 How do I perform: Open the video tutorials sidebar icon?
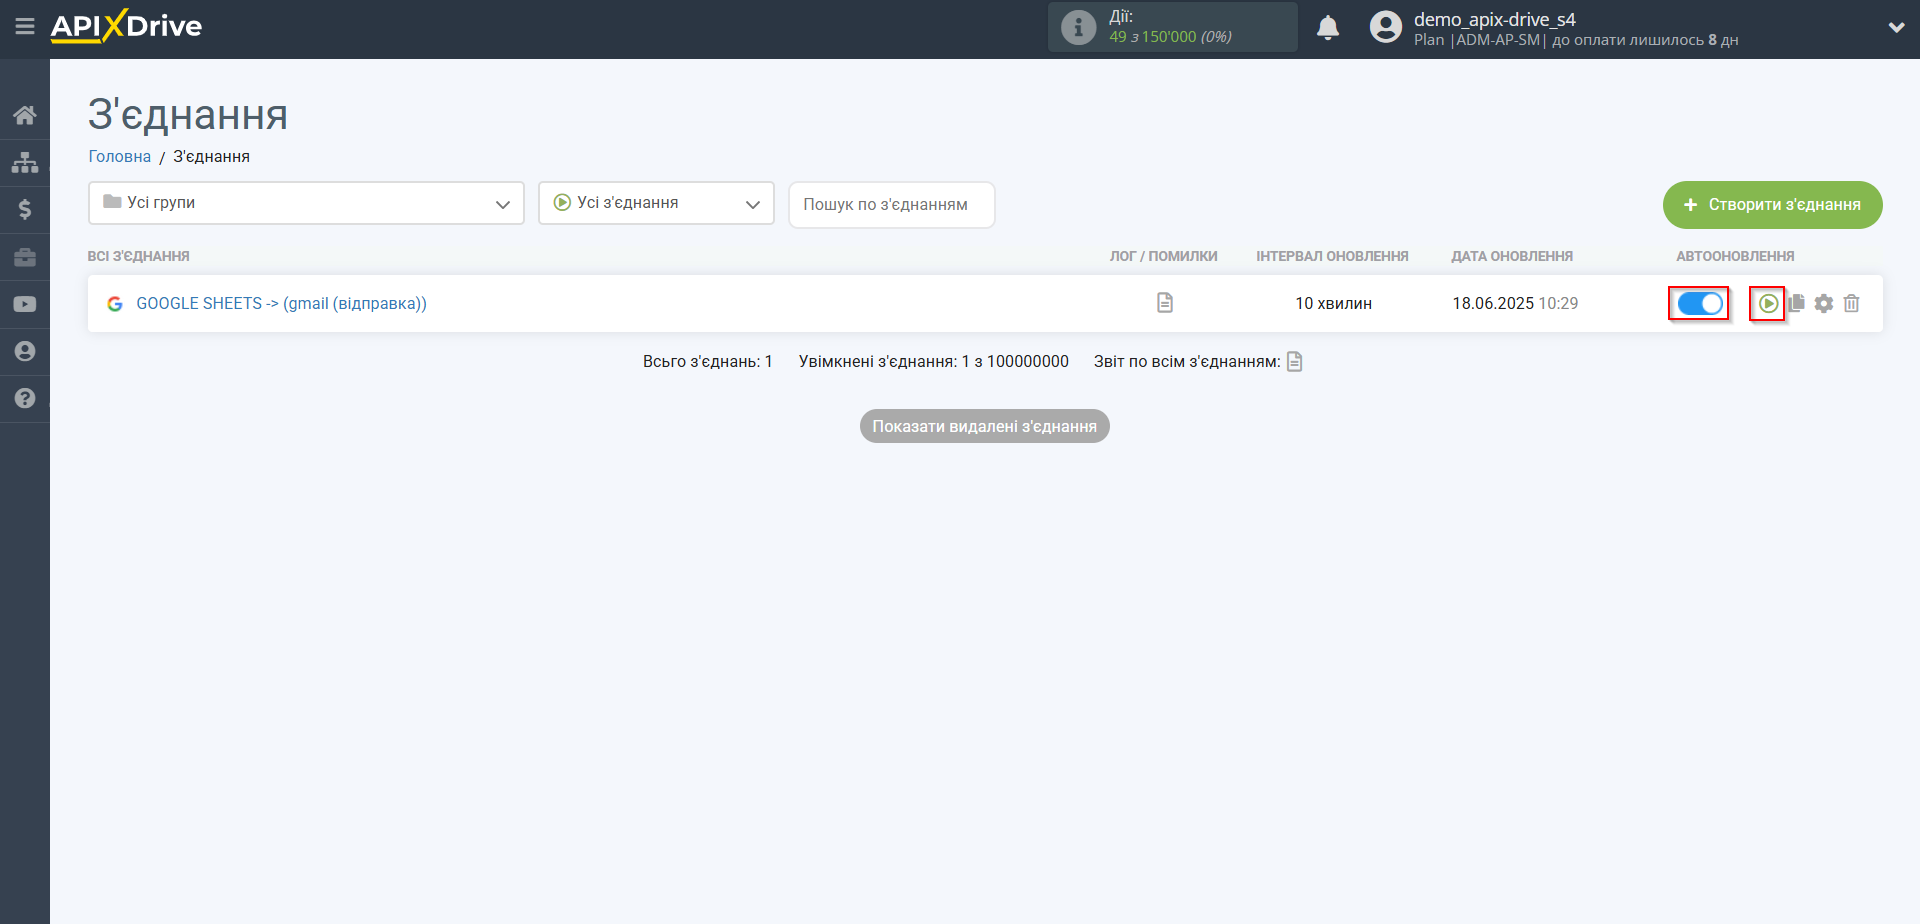[25, 304]
